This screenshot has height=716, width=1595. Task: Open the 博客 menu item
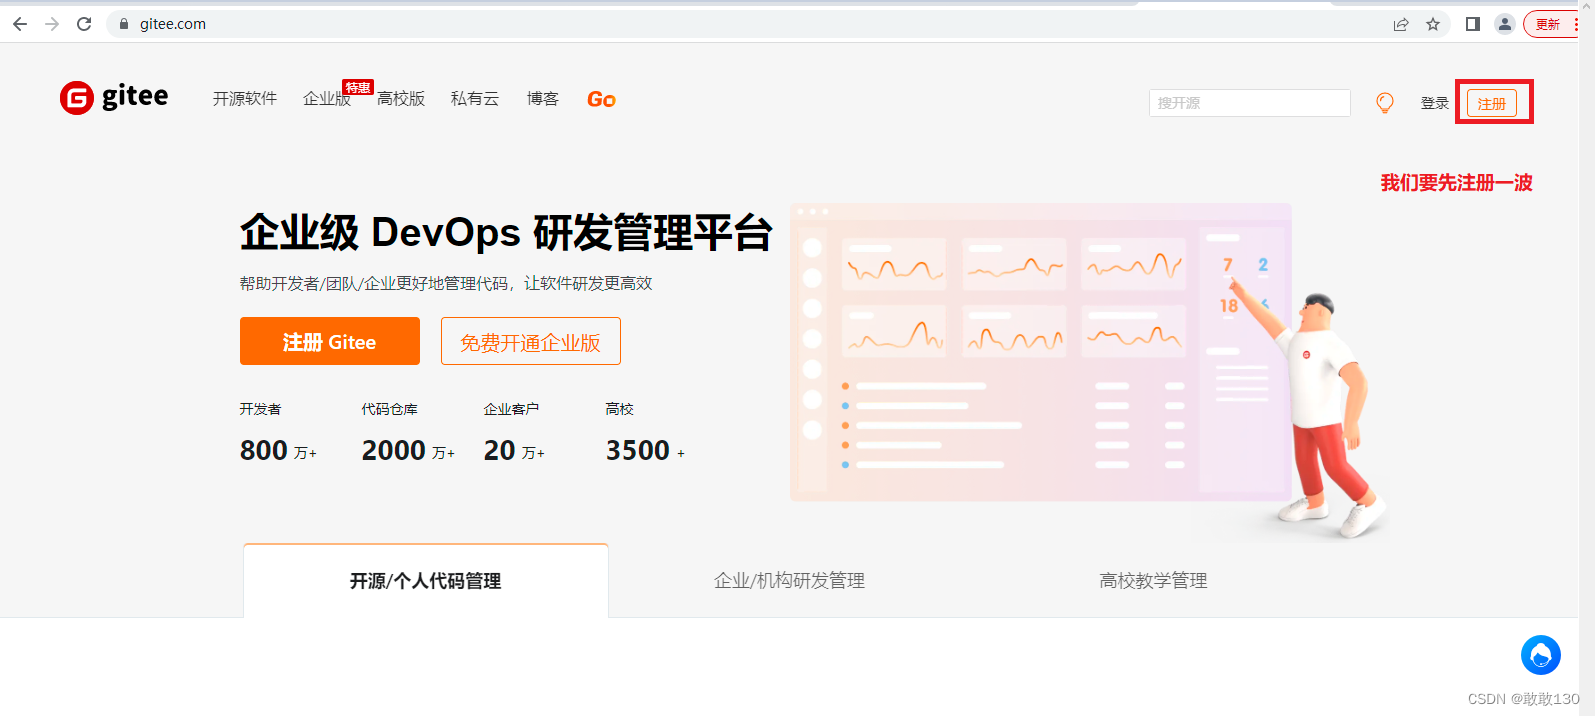(543, 98)
